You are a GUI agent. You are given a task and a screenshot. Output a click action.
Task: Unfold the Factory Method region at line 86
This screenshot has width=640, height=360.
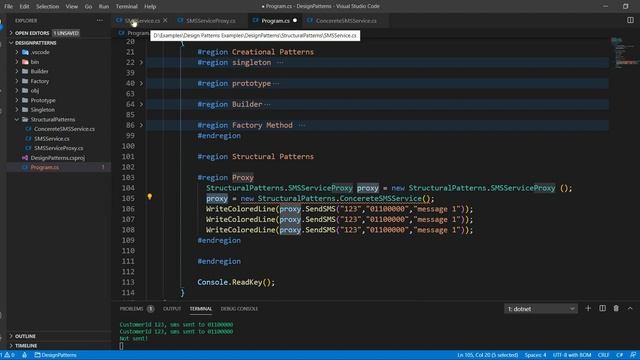(x=141, y=125)
